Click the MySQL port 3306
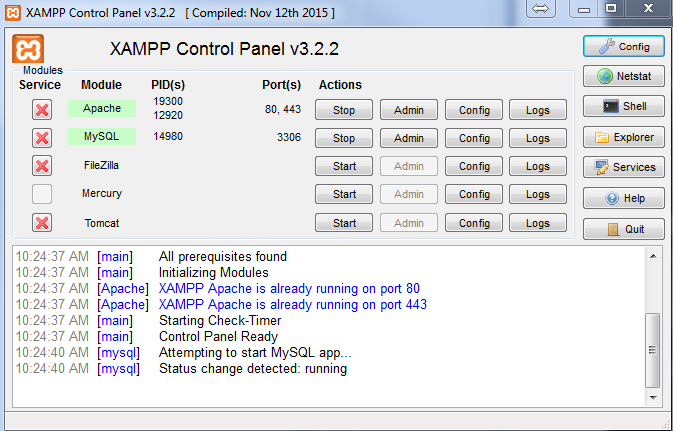 289,137
